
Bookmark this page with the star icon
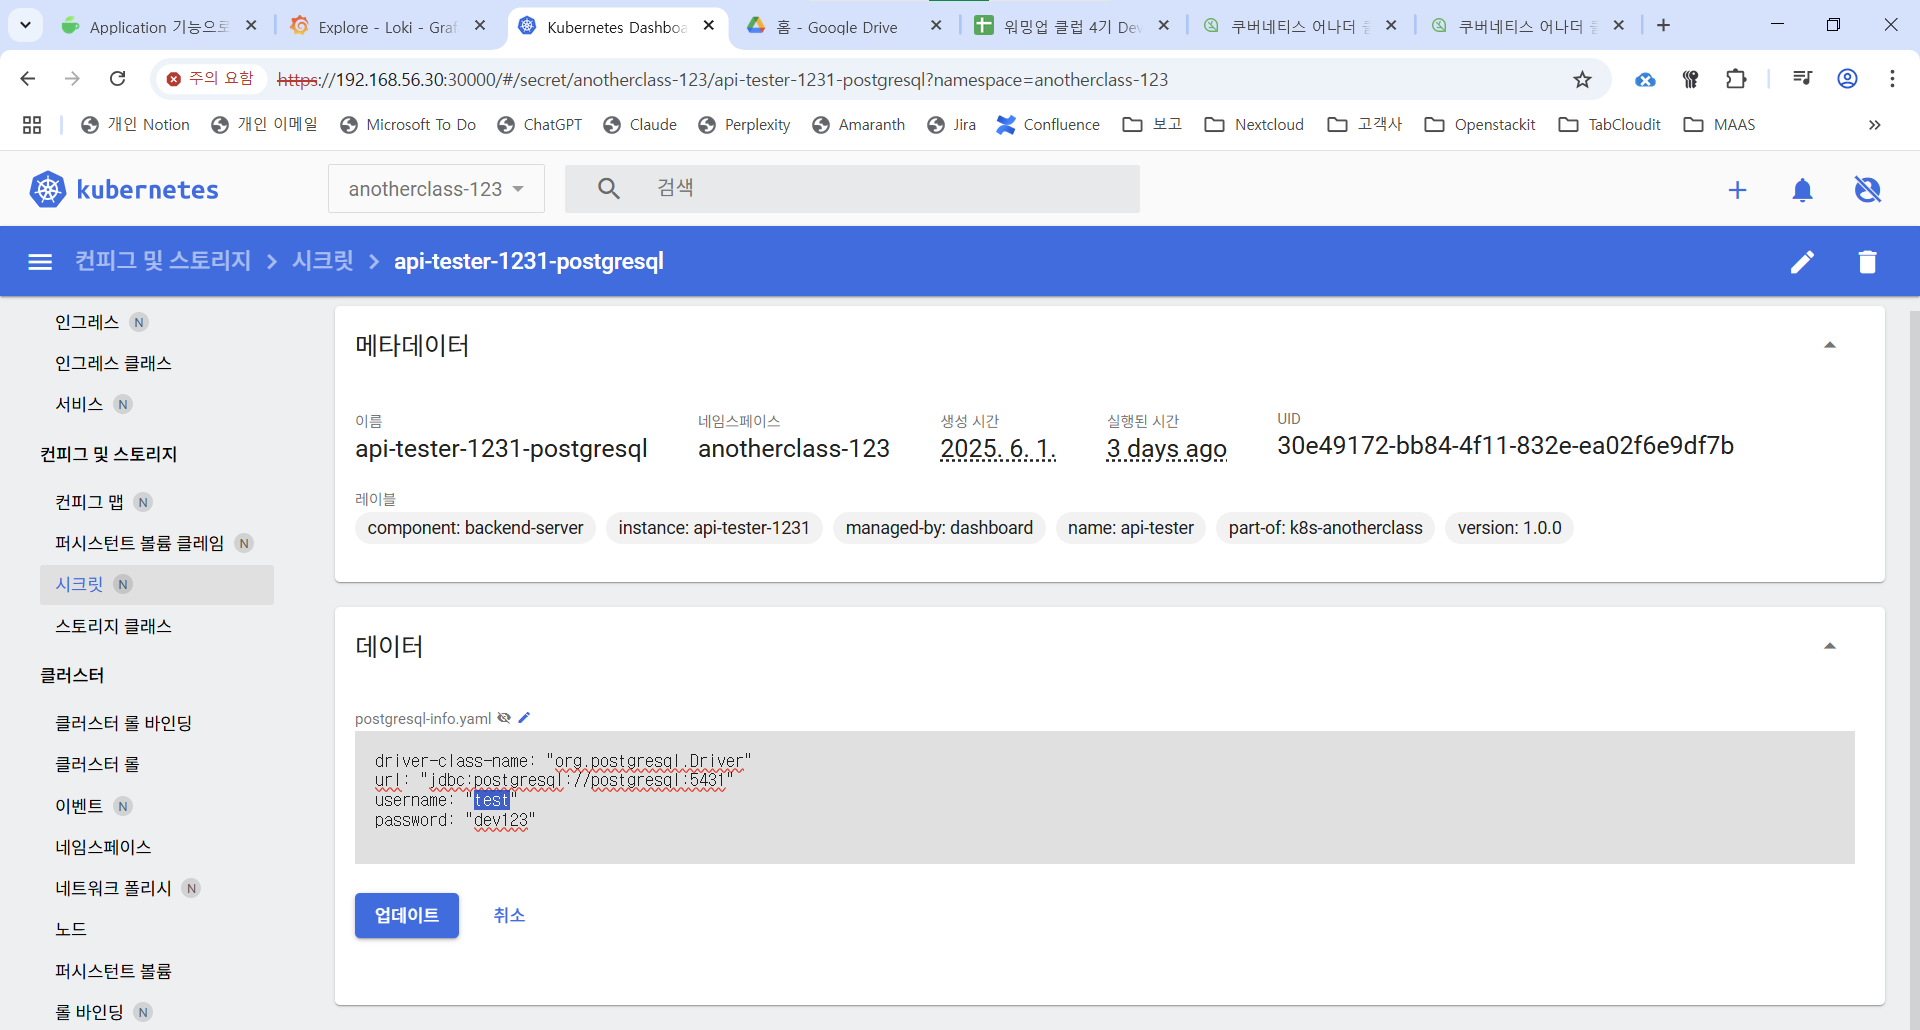pyautogui.click(x=1582, y=79)
